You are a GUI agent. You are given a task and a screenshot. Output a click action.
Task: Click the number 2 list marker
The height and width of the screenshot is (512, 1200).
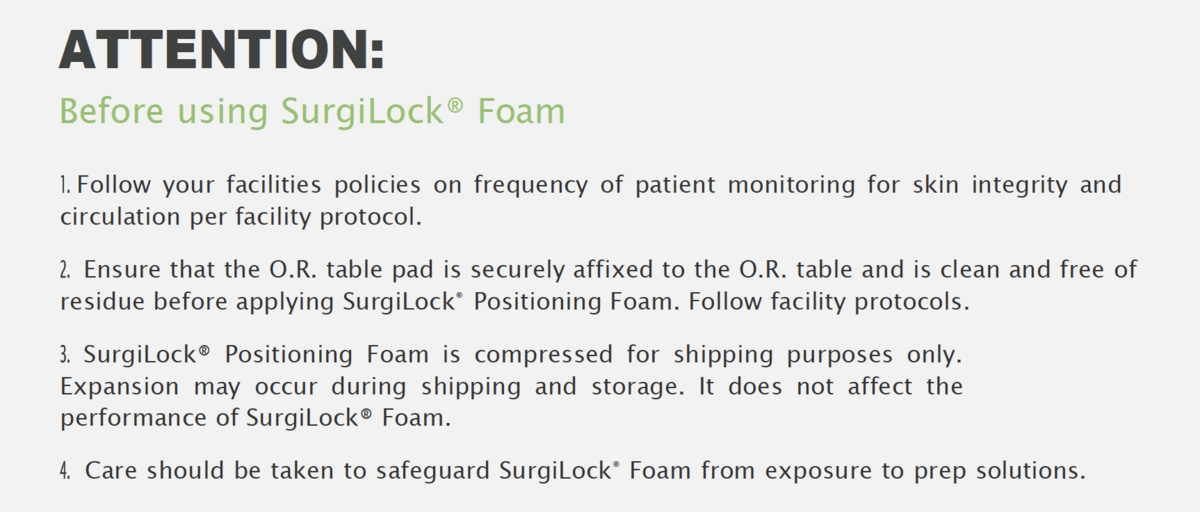tap(65, 270)
